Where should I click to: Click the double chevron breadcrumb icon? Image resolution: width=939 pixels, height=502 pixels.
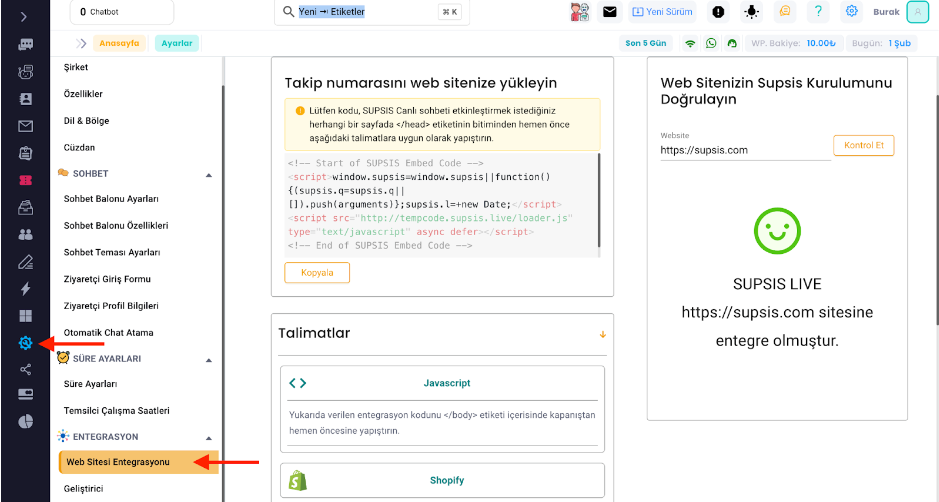click(81, 43)
